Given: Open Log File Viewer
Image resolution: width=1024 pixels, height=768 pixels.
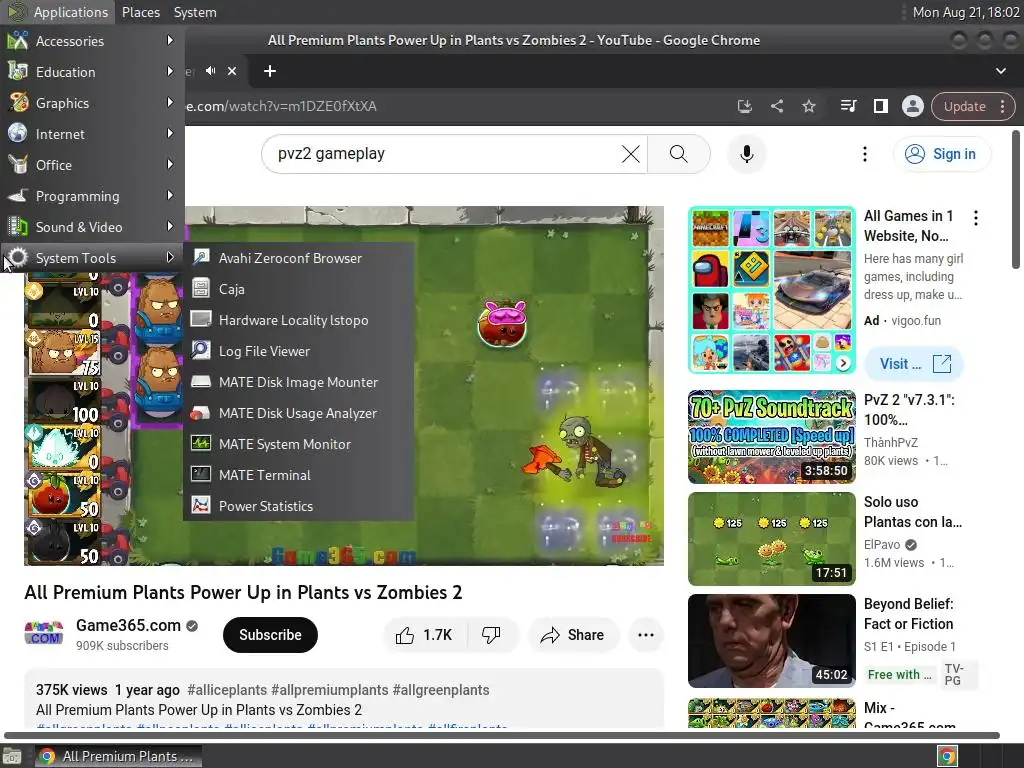Looking at the screenshot, I should tap(298, 351).
